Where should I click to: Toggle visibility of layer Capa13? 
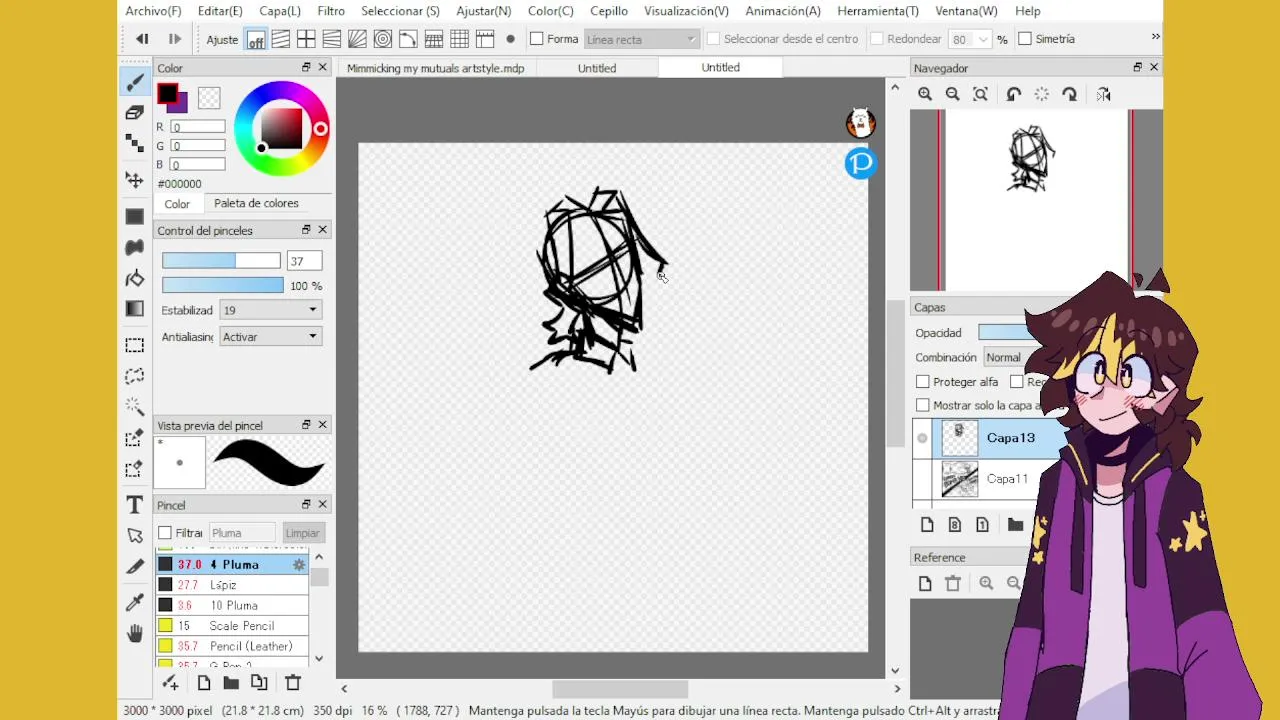point(922,438)
